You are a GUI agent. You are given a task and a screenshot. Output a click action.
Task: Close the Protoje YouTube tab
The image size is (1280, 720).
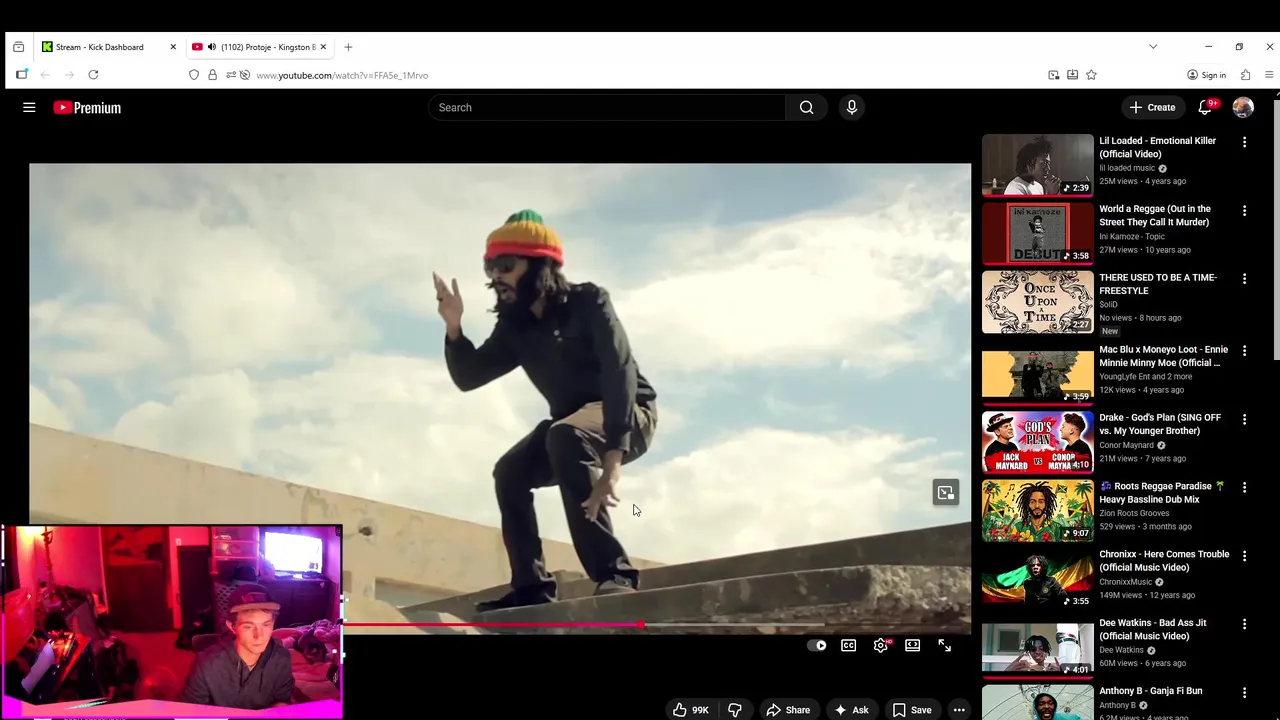click(x=323, y=47)
